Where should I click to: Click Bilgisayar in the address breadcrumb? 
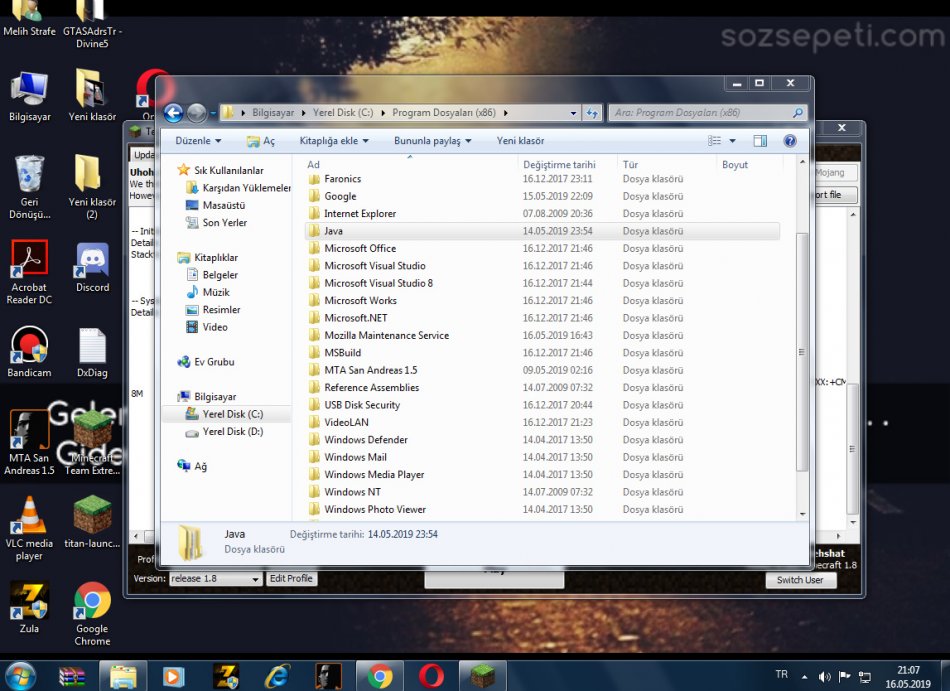pos(273,113)
